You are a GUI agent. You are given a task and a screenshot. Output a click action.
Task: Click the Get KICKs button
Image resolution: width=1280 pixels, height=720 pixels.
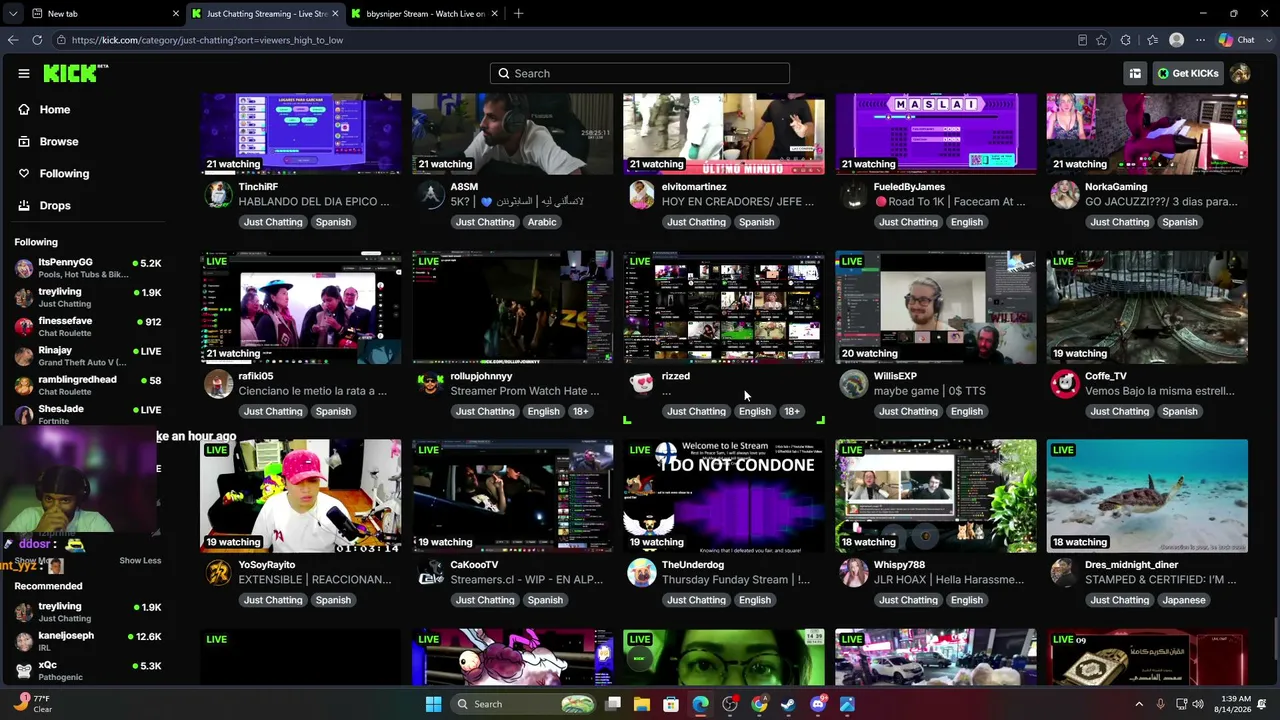1188,73
